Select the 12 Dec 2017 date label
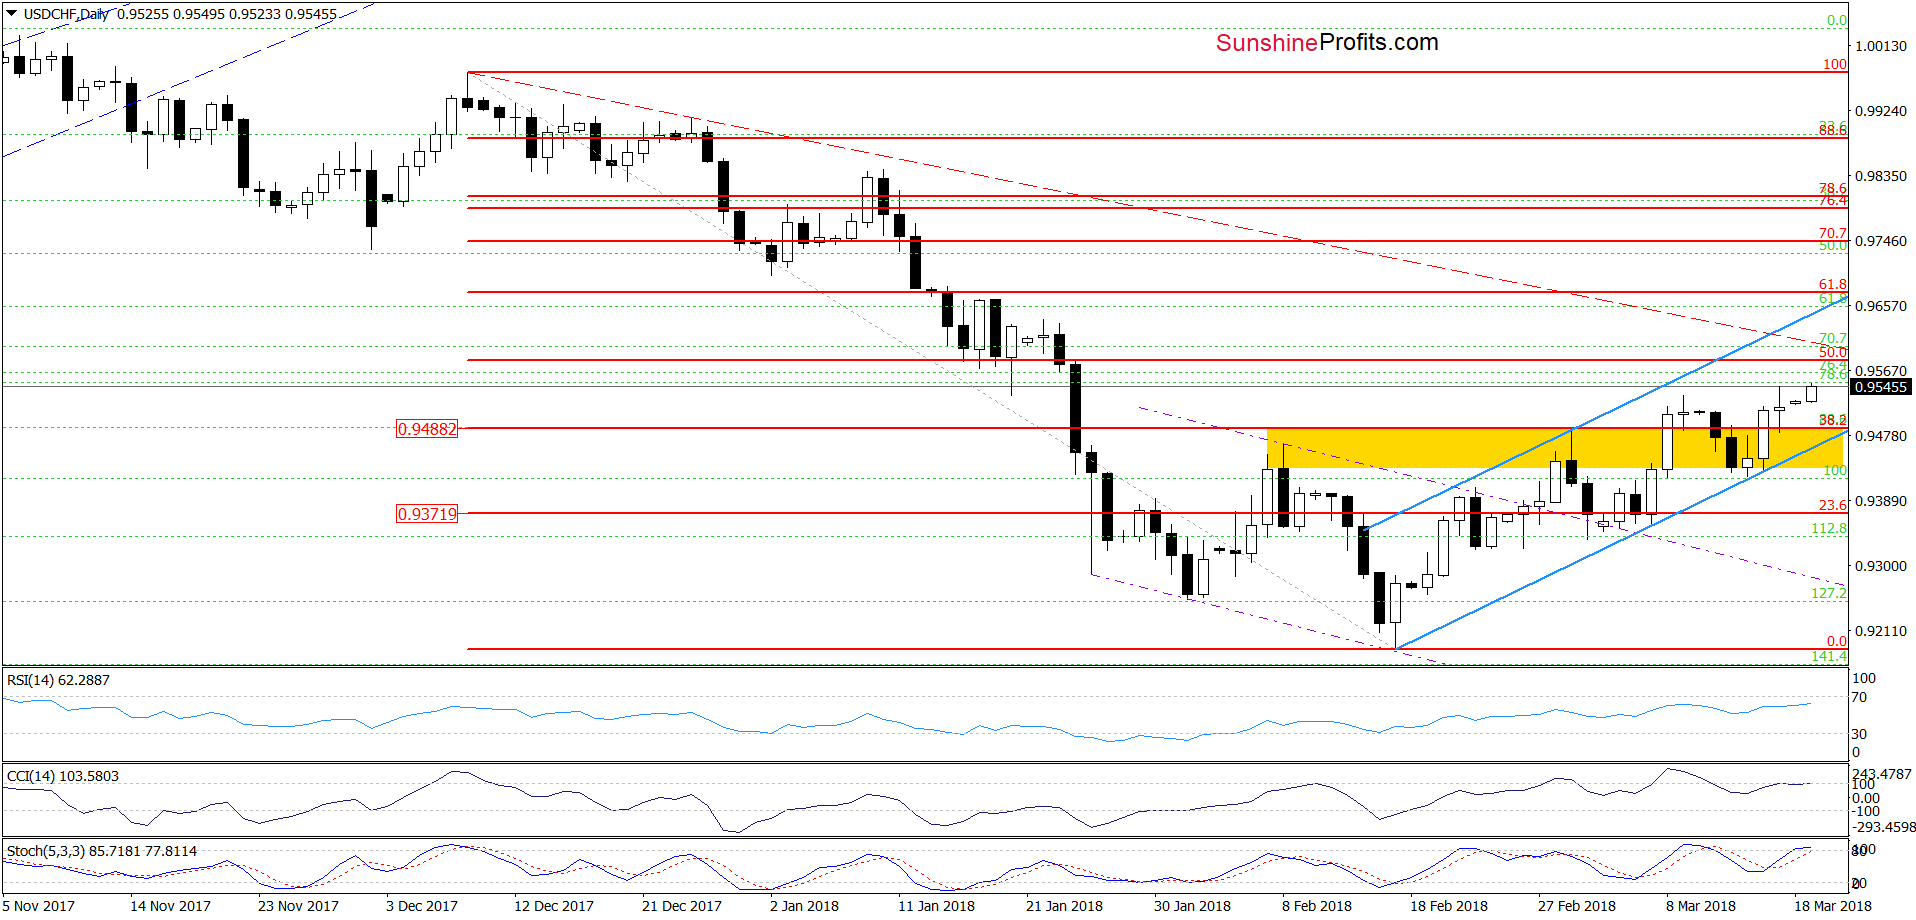Viewport: 1916px width, 920px height. [x=554, y=906]
